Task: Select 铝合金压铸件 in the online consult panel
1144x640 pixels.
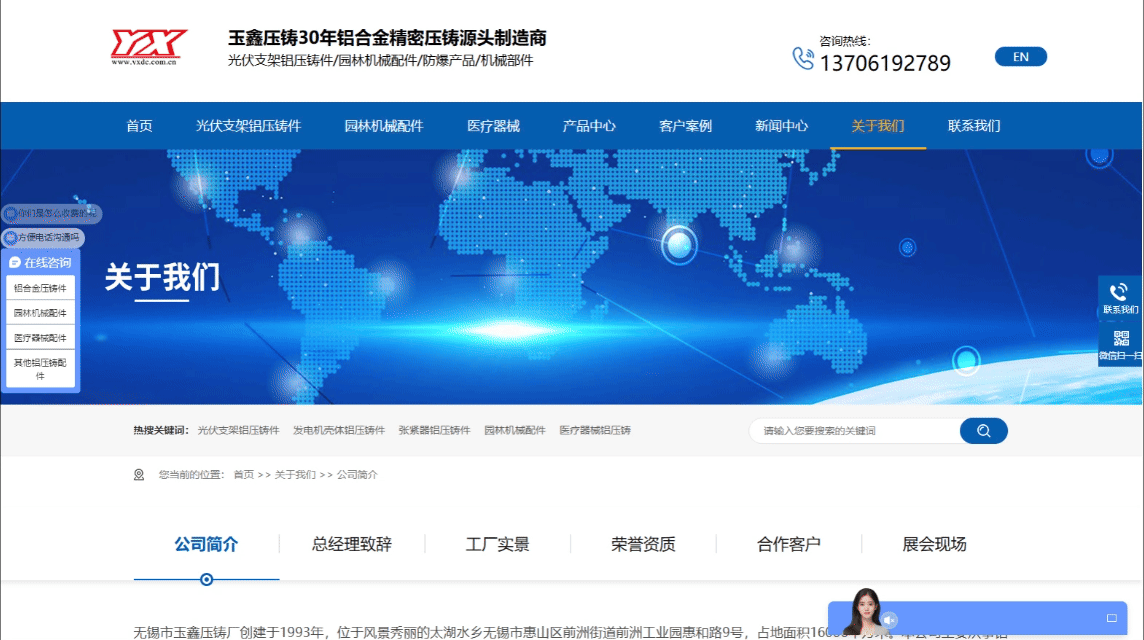Action: click(x=41, y=287)
